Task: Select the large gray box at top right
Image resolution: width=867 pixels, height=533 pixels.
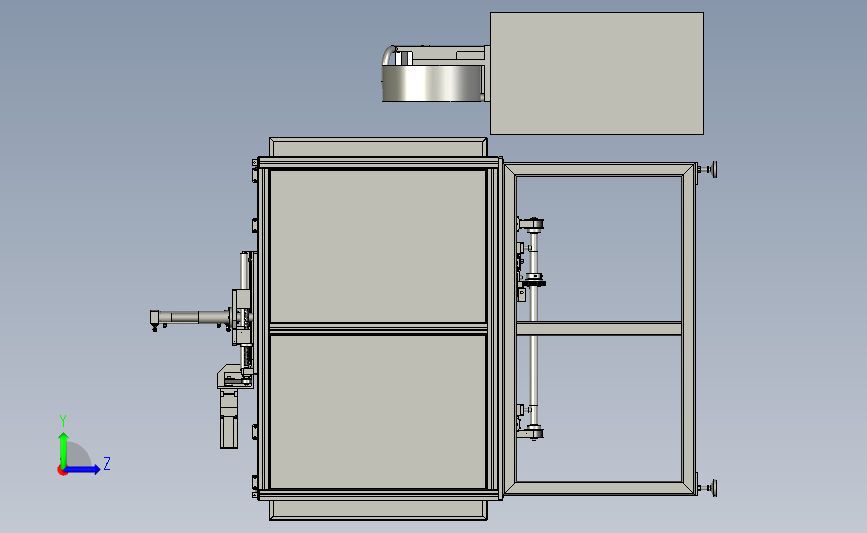Action: tap(597, 73)
